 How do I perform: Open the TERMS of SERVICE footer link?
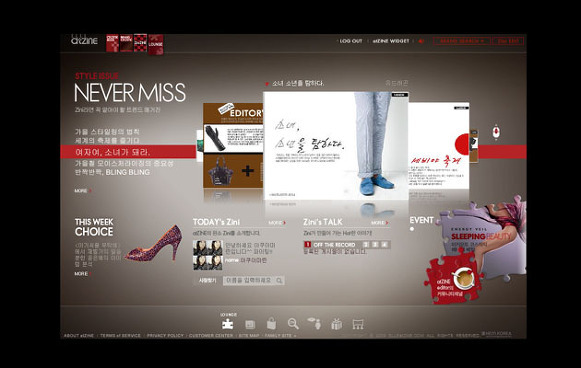[x=120, y=335]
